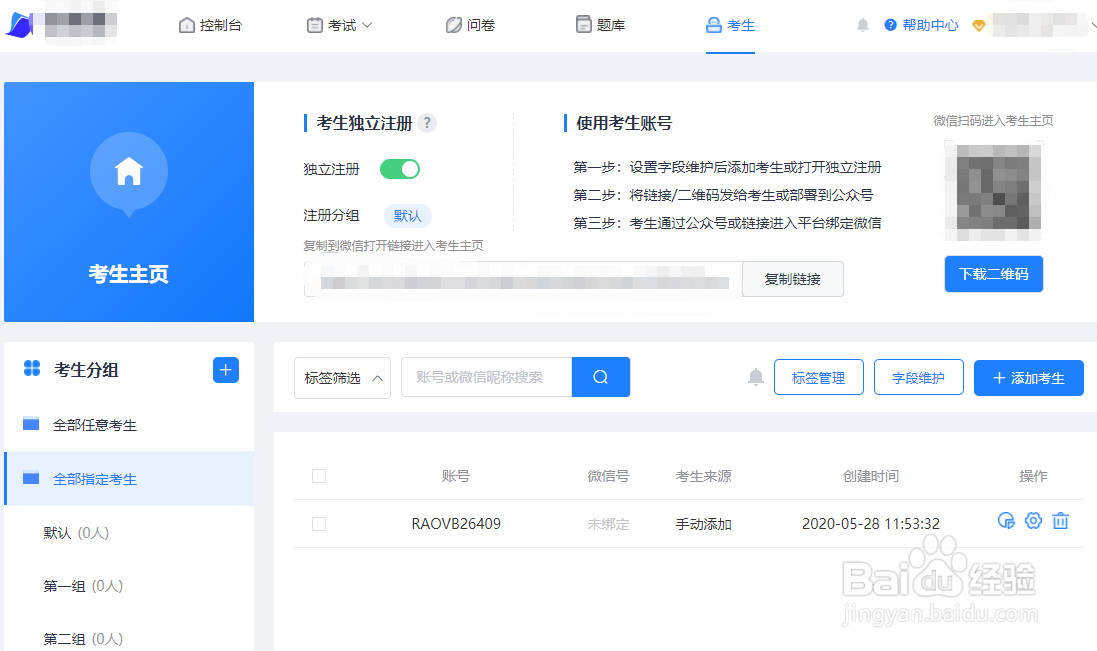Click the 账号或微信昵称搜索 input field

(x=486, y=377)
